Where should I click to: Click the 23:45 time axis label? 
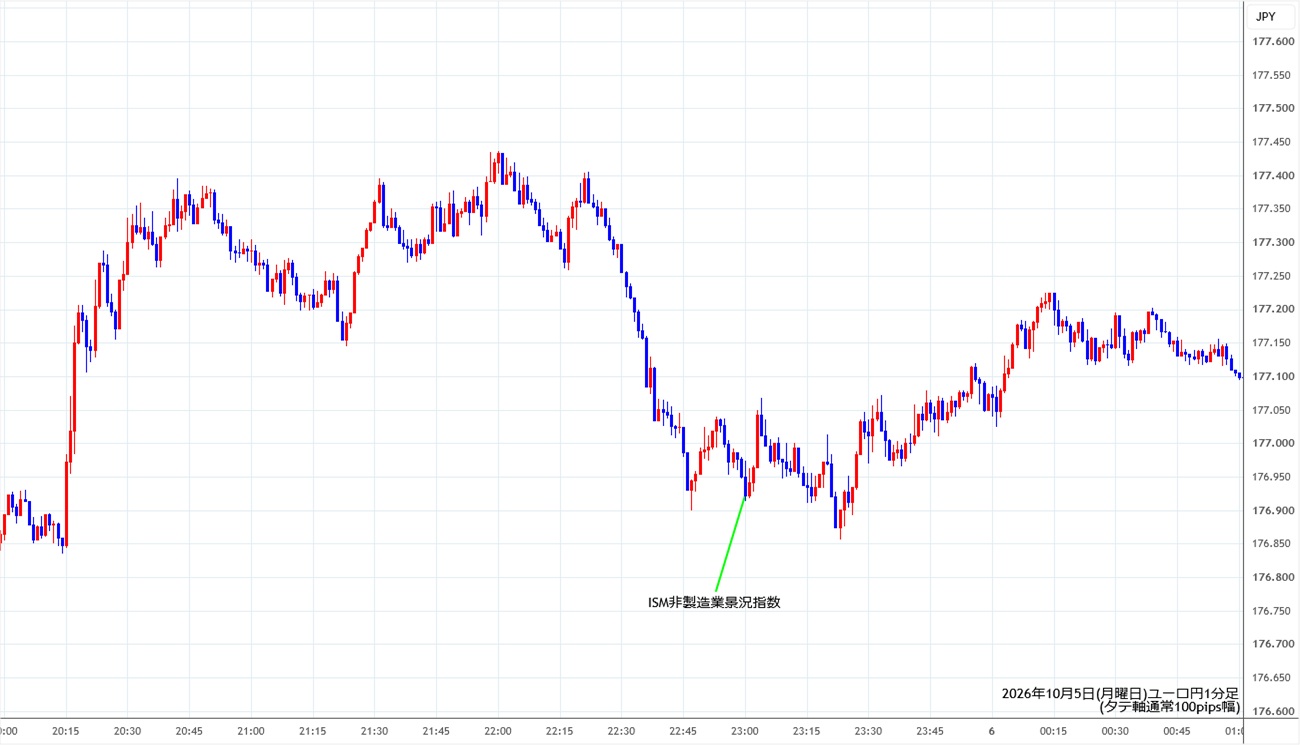(x=931, y=731)
